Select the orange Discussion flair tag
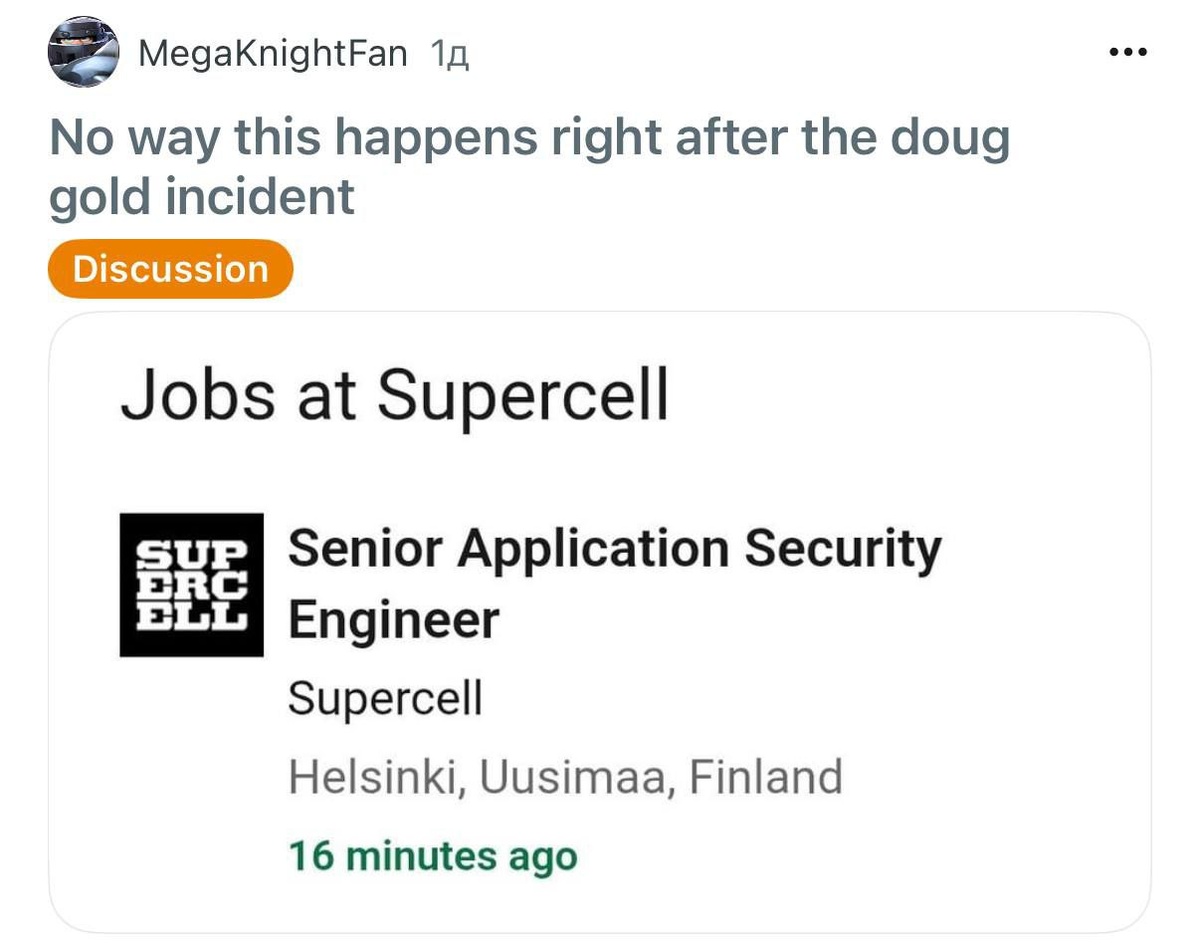Viewport: 1200px width, 946px height. coord(170,269)
